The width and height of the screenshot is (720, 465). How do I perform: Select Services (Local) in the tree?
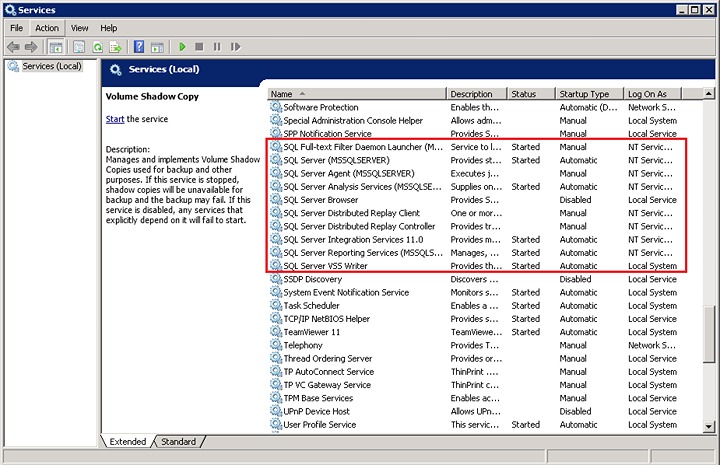tap(51, 67)
